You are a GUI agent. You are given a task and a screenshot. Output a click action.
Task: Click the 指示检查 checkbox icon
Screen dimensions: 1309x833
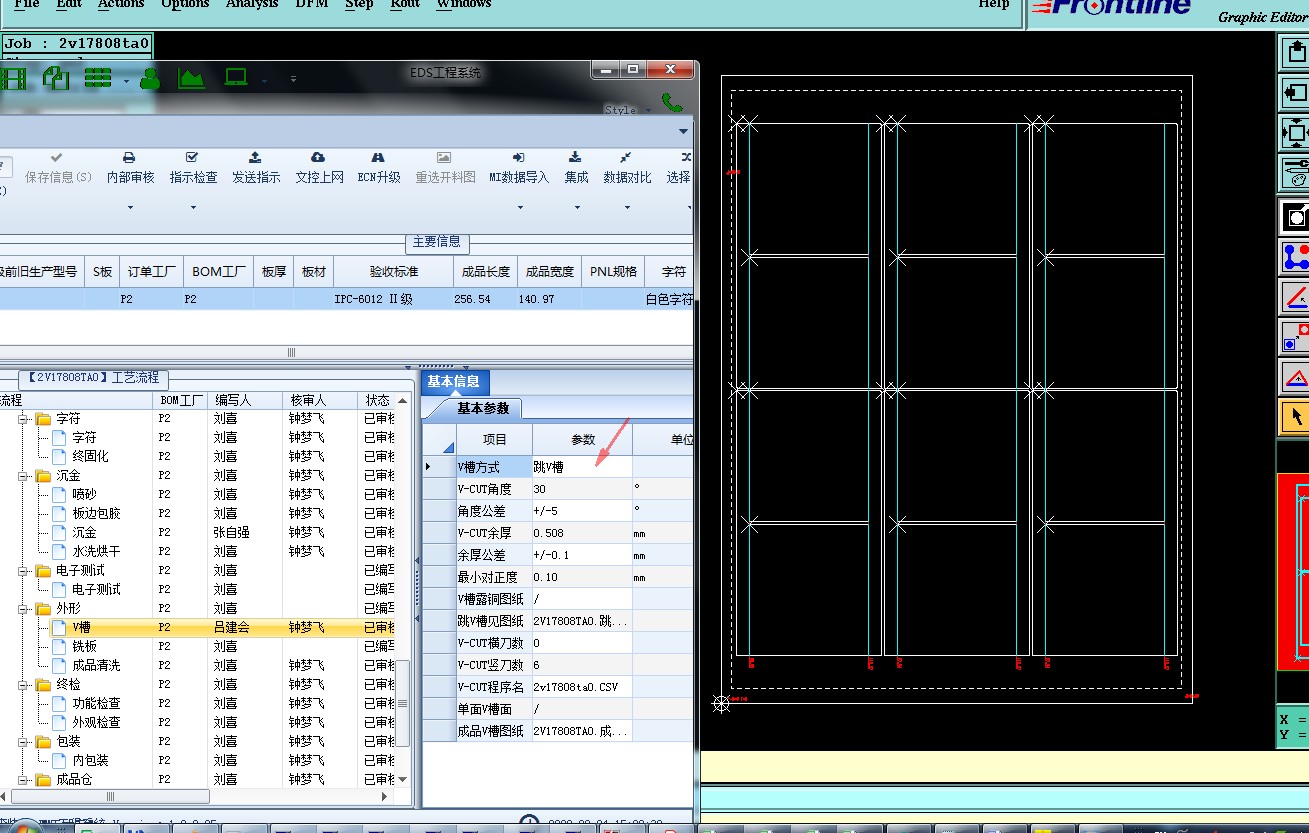[x=192, y=158]
